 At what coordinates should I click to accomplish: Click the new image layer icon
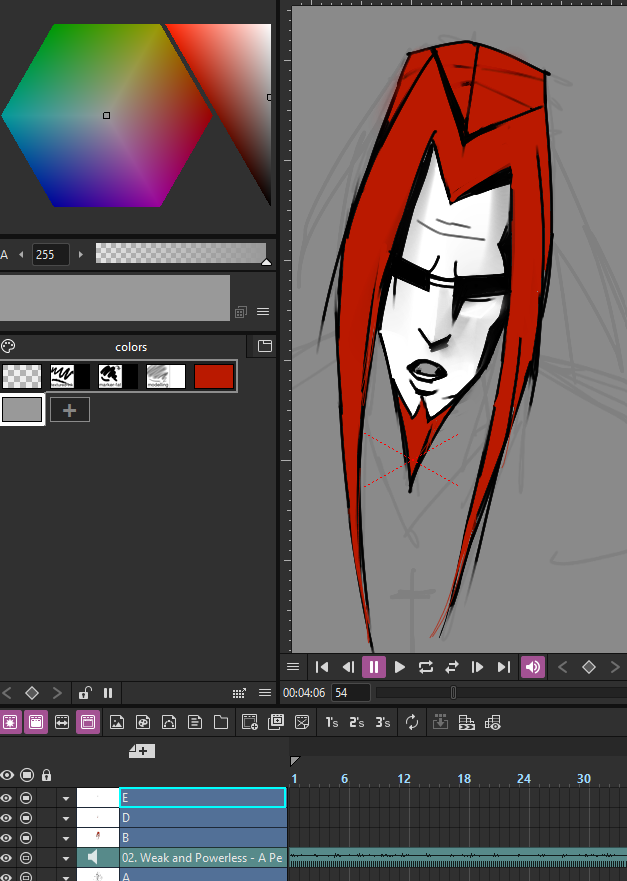tap(117, 723)
